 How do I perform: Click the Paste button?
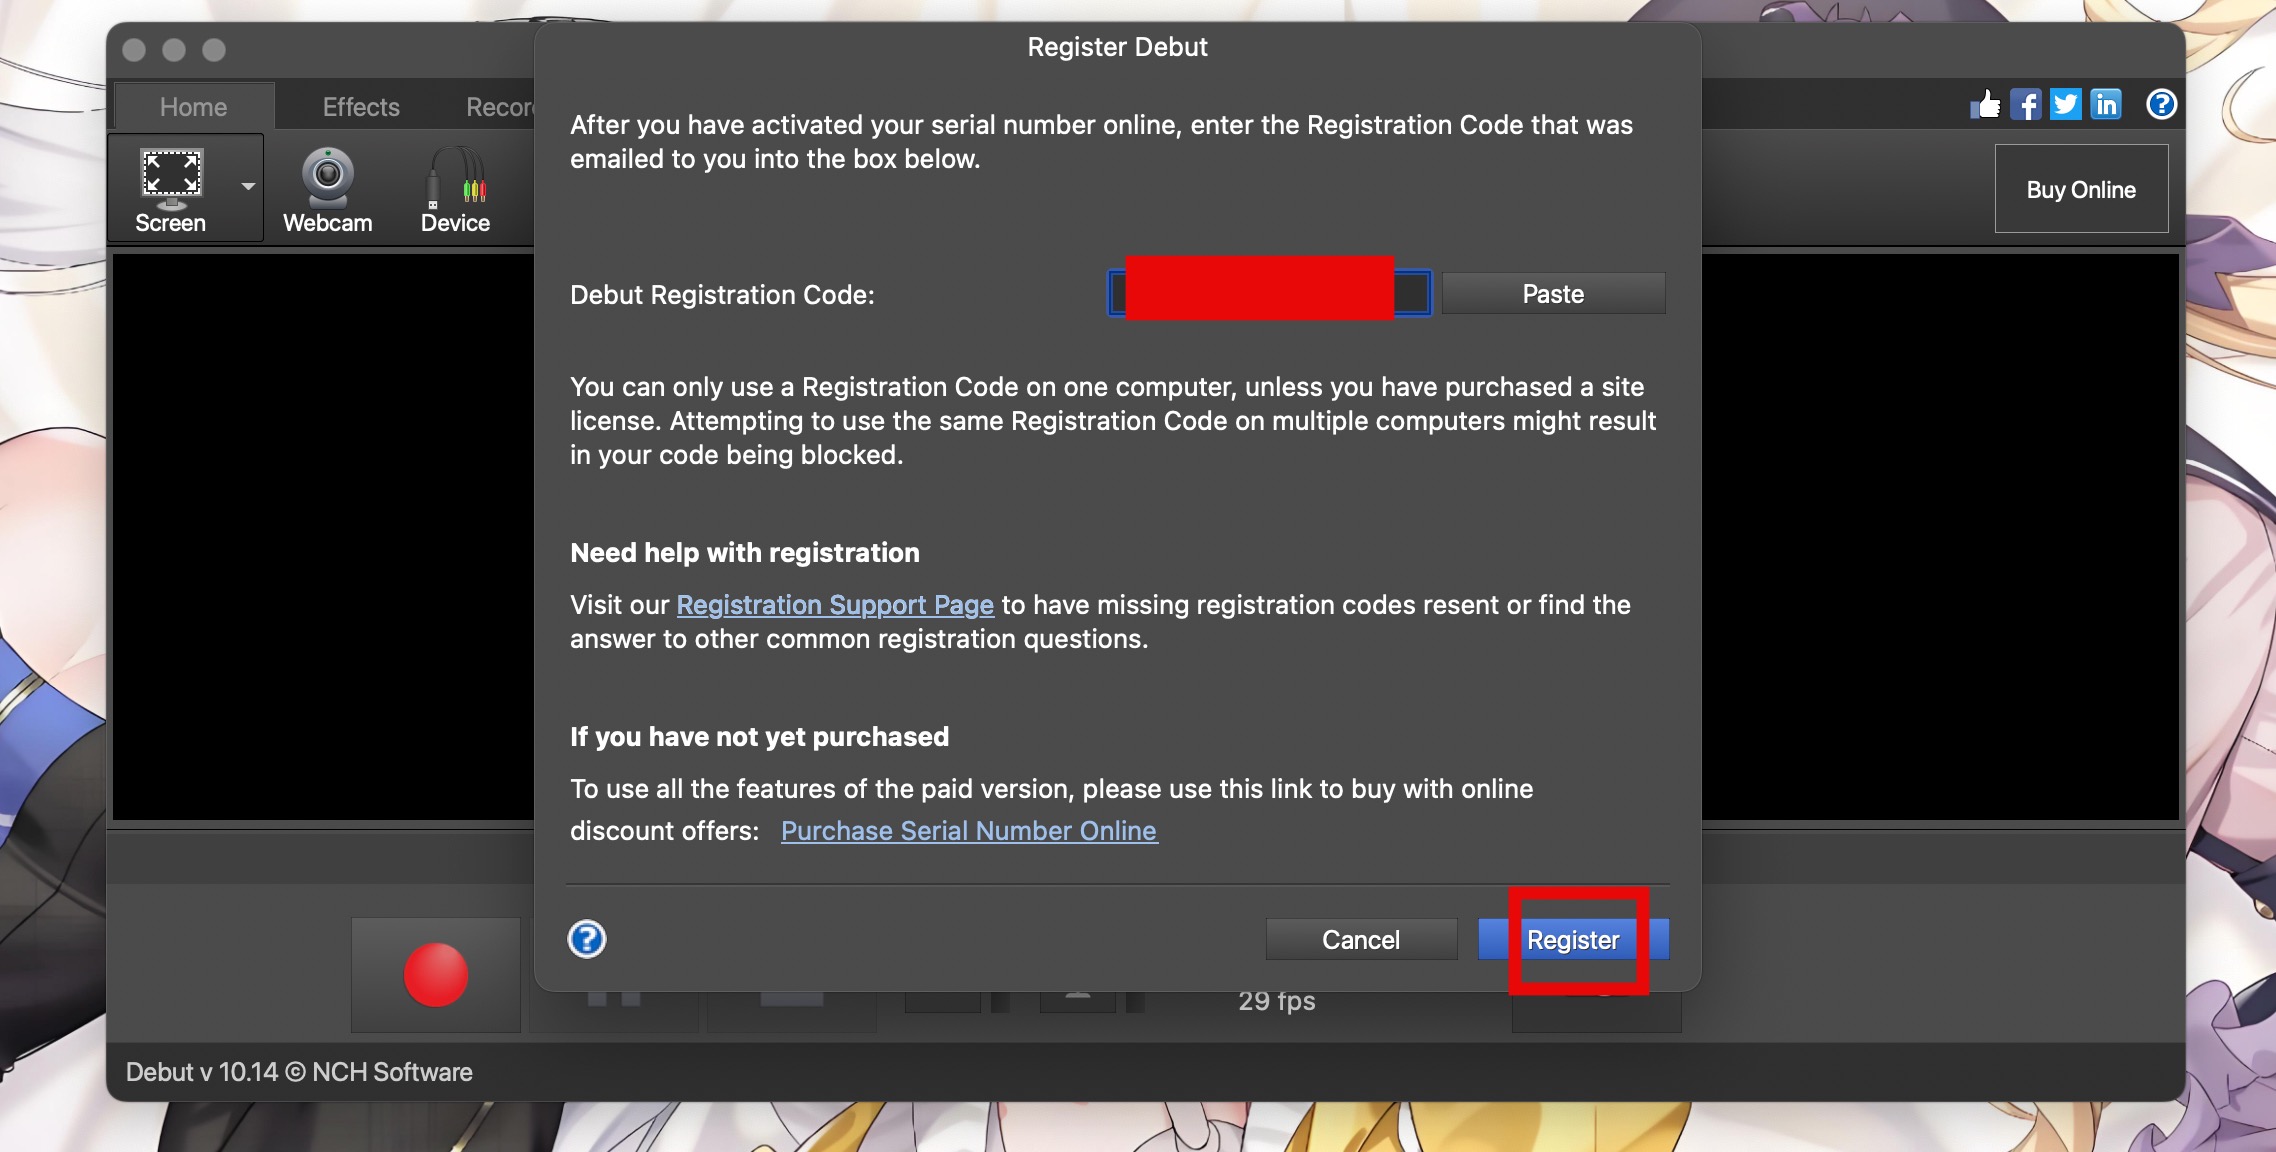pyautogui.click(x=1553, y=294)
